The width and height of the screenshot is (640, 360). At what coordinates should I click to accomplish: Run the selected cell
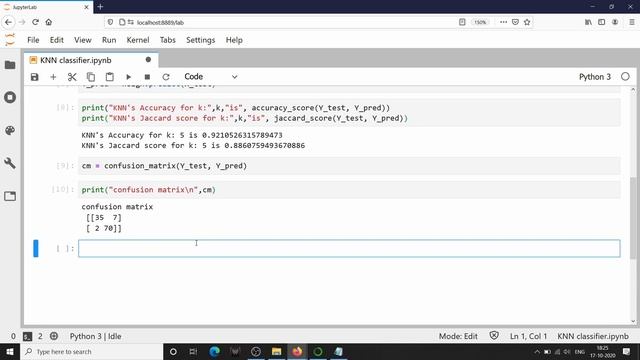coord(129,77)
